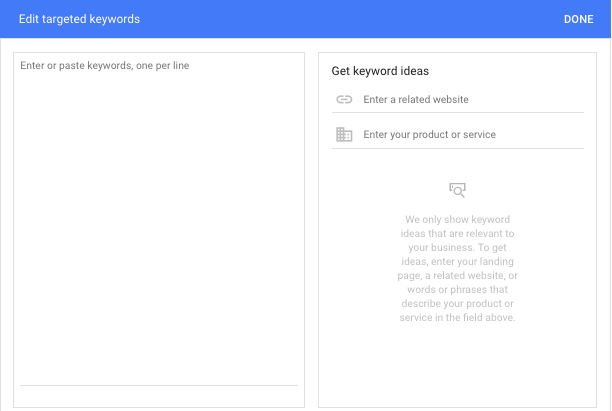Click the magnifier icon above the hint text
The image size is (612, 411).
pyautogui.click(x=458, y=189)
